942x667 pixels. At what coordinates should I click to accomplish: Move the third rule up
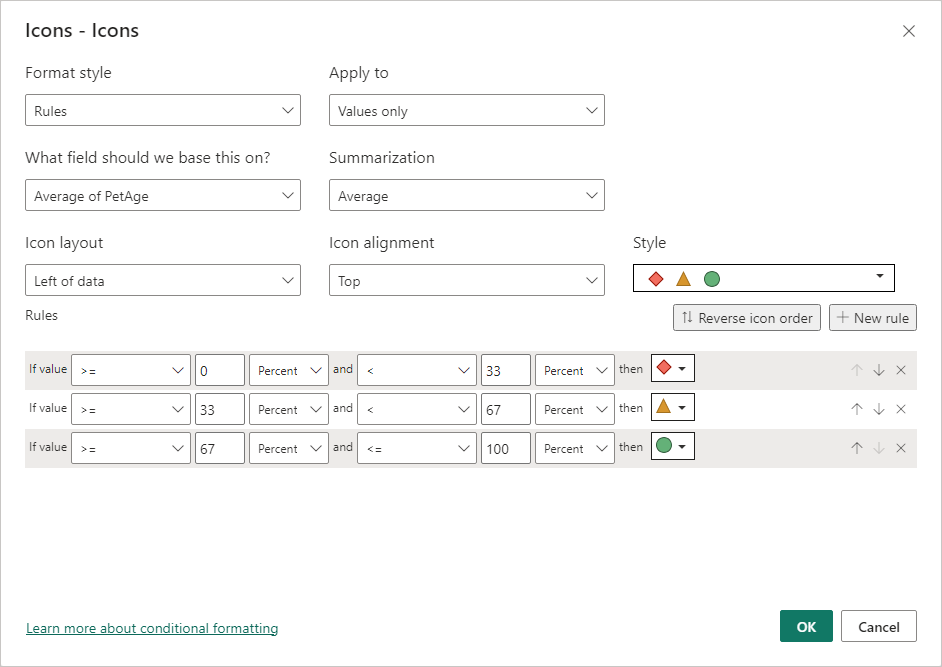pos(857,448)
